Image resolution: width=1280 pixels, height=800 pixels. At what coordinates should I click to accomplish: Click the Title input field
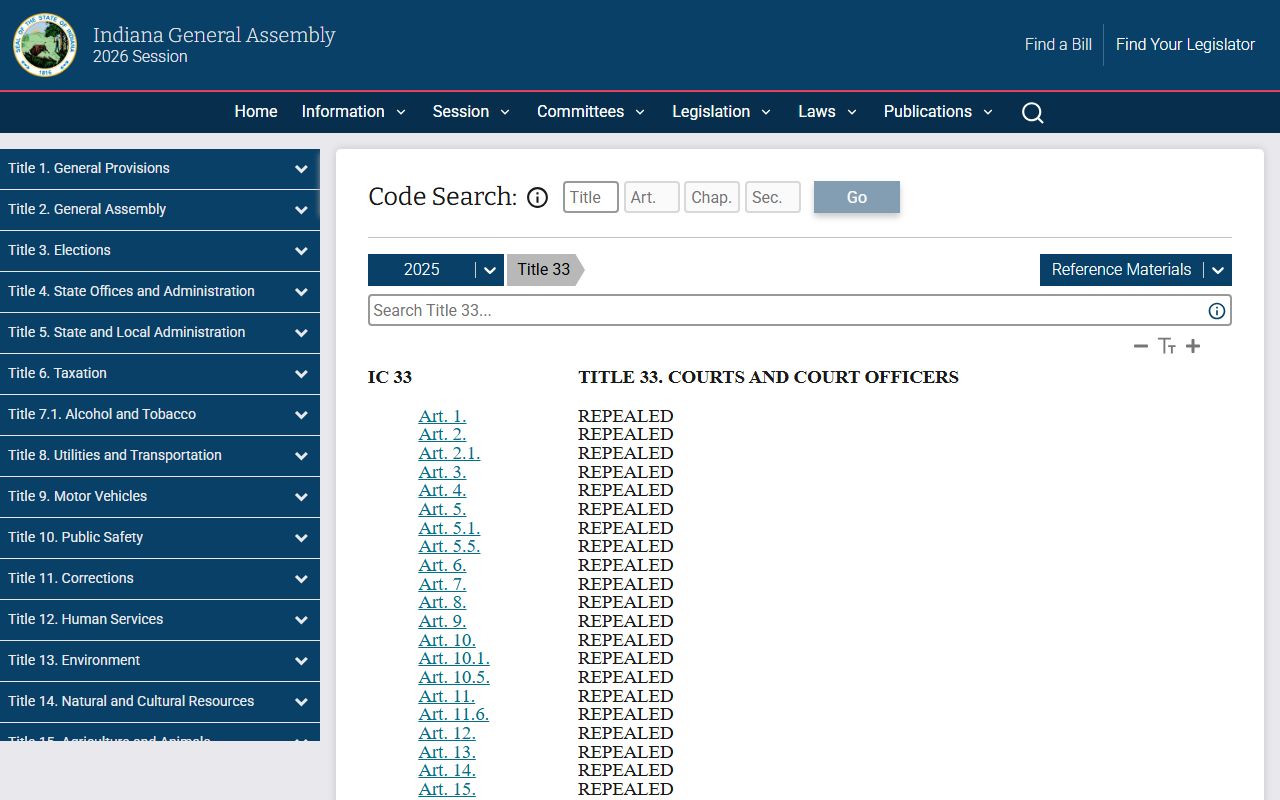coord(591,197)
